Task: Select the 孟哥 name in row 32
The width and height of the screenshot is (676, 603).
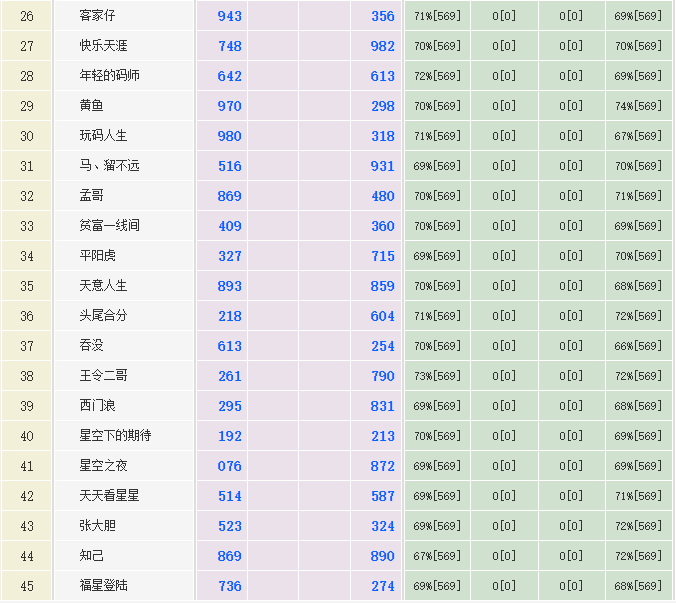Action: 92,196
